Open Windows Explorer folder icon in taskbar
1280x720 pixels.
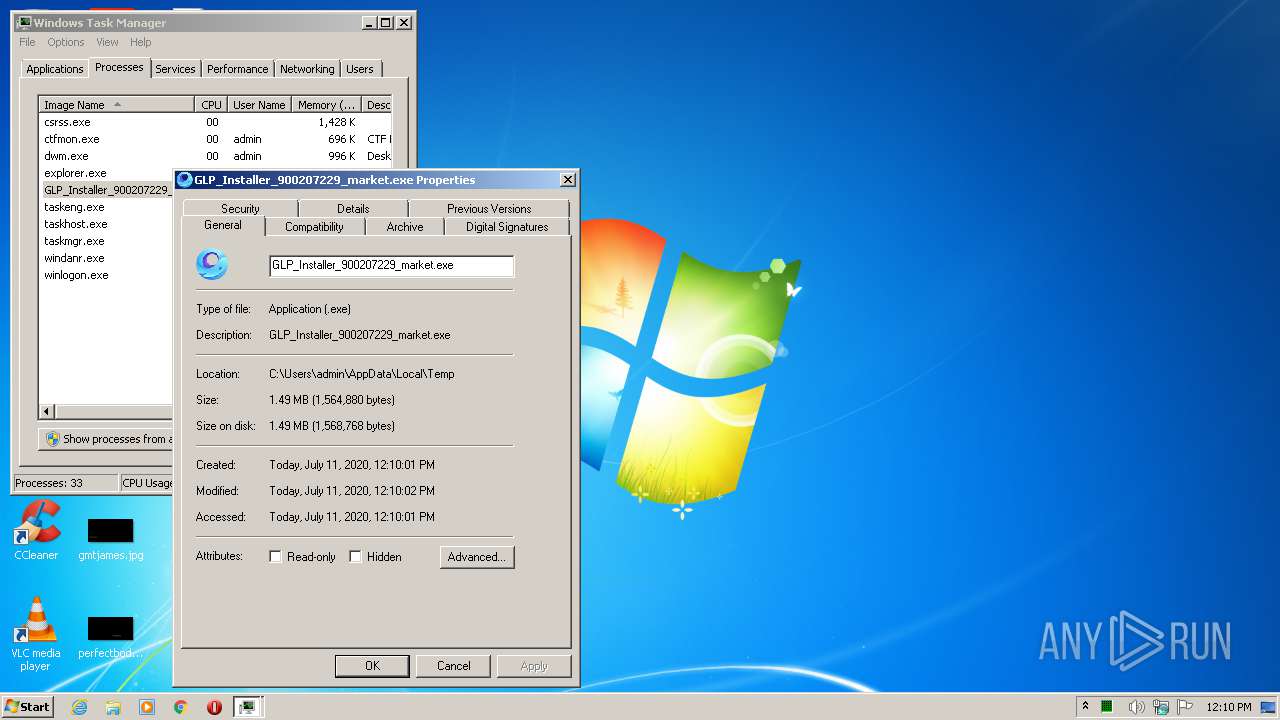[x=113, y=707]
